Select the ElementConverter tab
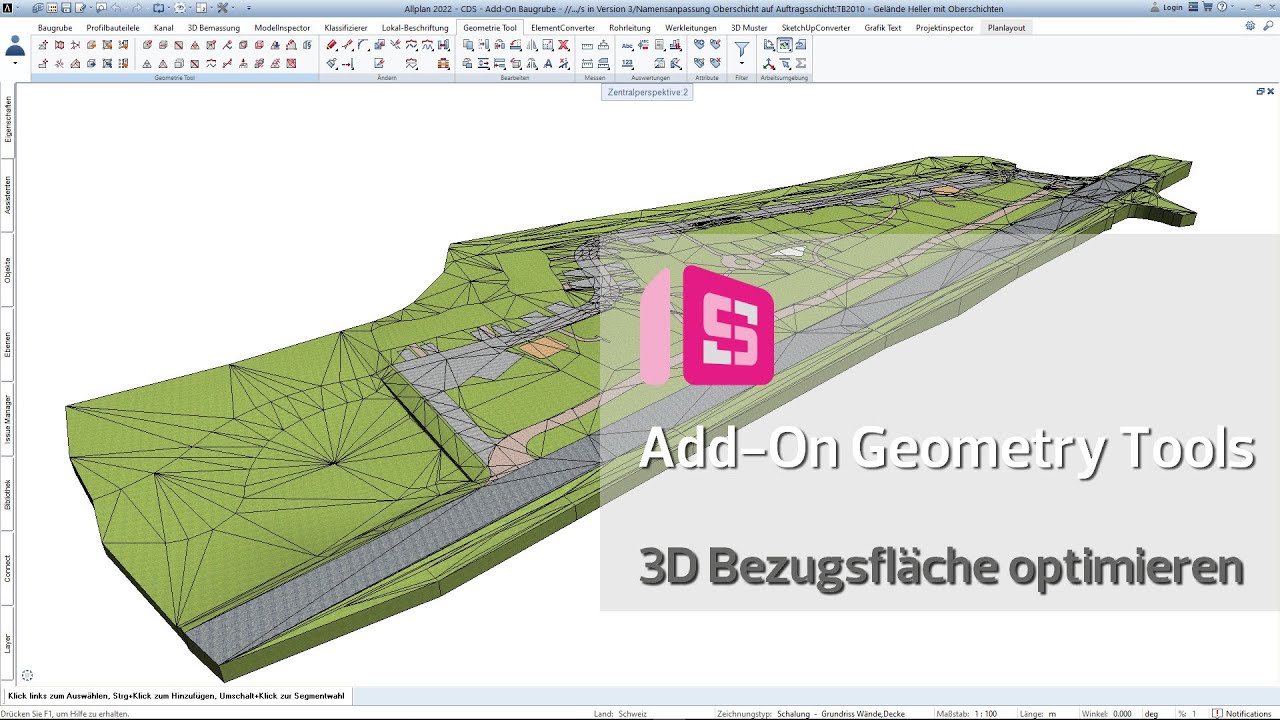Screen dimensions: 1280x720 point(563,27)
